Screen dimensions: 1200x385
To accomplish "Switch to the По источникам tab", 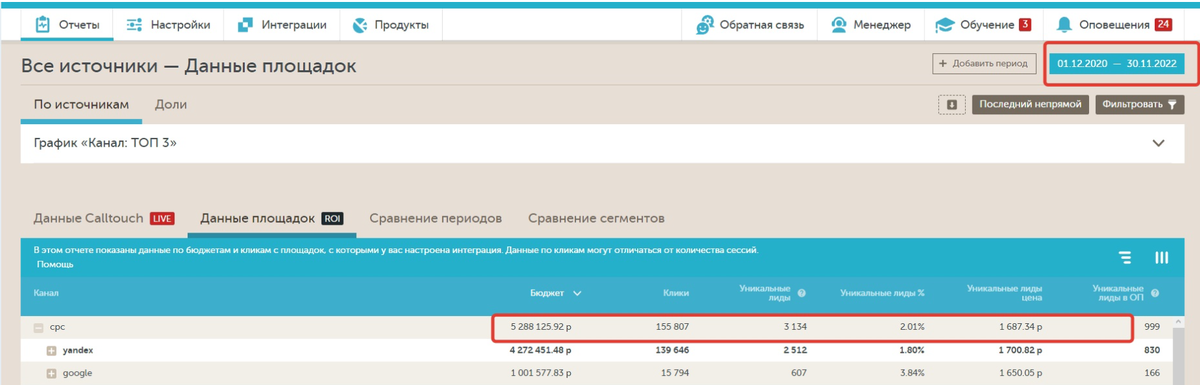I will point(82,105).
